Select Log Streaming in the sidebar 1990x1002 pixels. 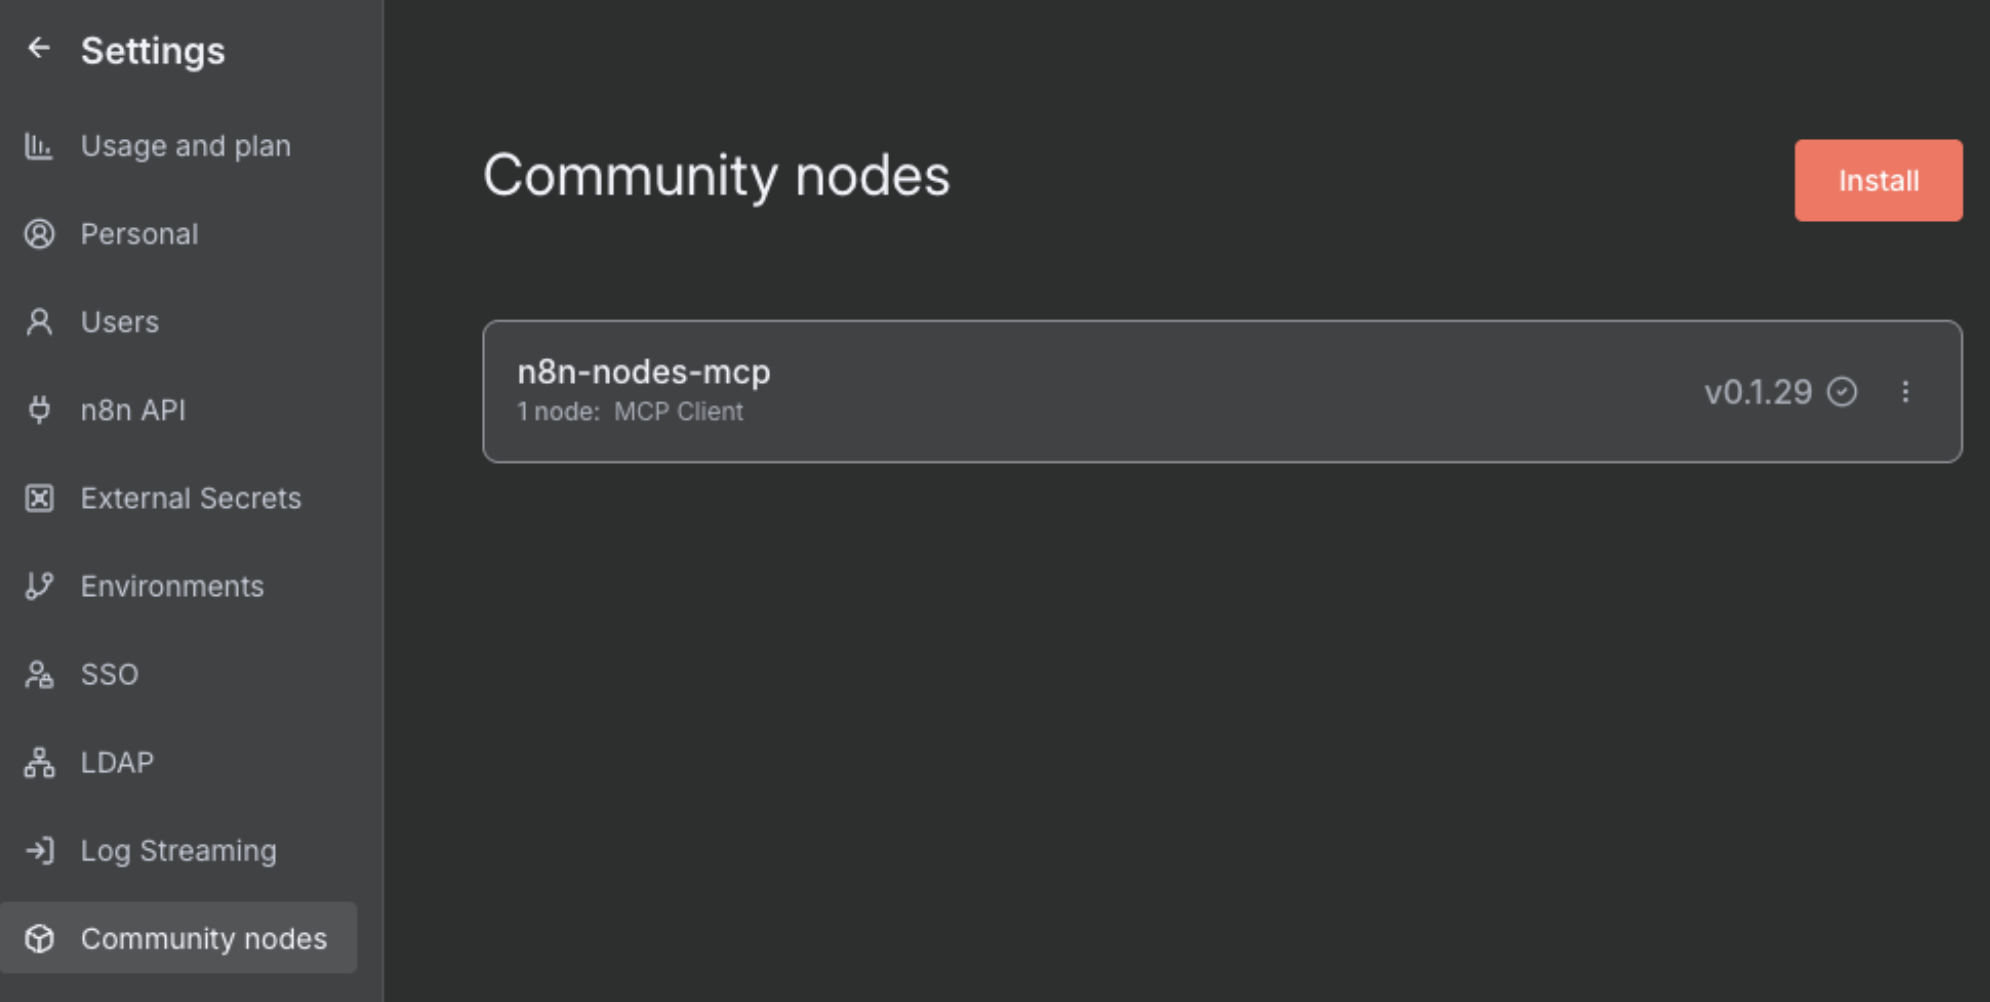pyautogui.click(x=178, y=851)
